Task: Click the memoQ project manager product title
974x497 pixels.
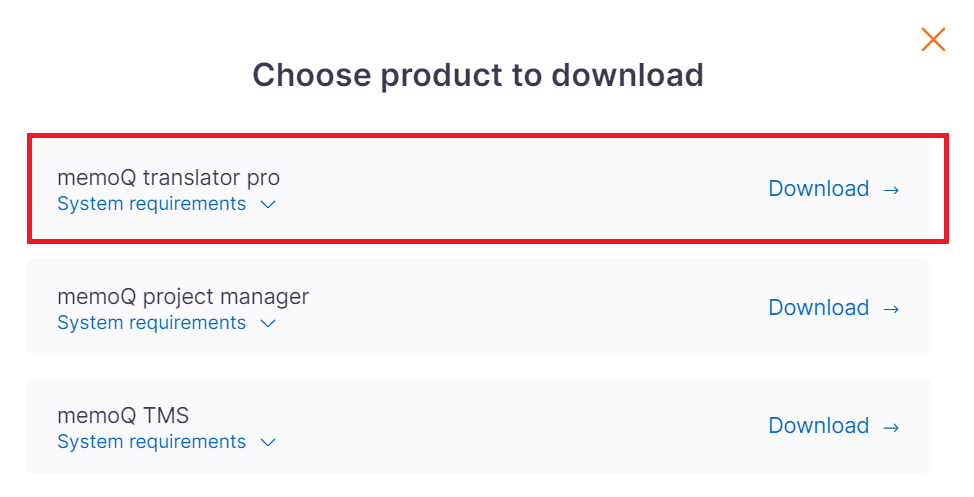Action: click(x=183, y=297)
